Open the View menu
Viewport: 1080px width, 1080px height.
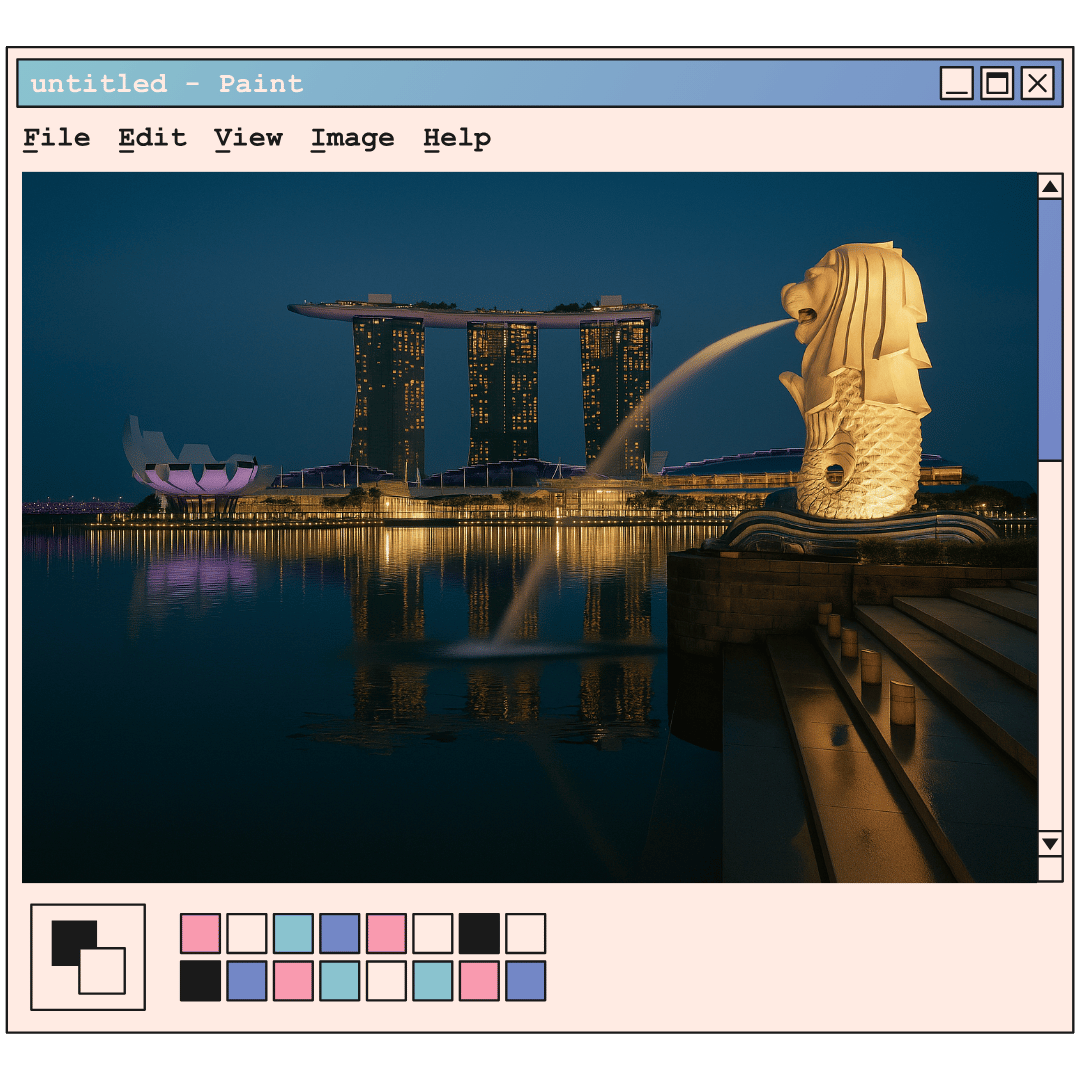pyautogui.click(x=248, y=138)
